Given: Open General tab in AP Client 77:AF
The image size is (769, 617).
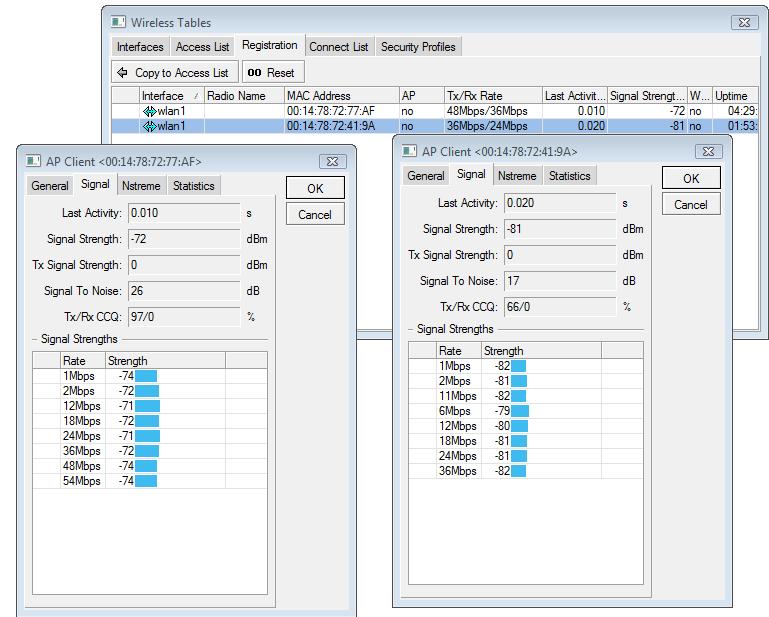Looking at the screenshot, I should click(50, 186).
